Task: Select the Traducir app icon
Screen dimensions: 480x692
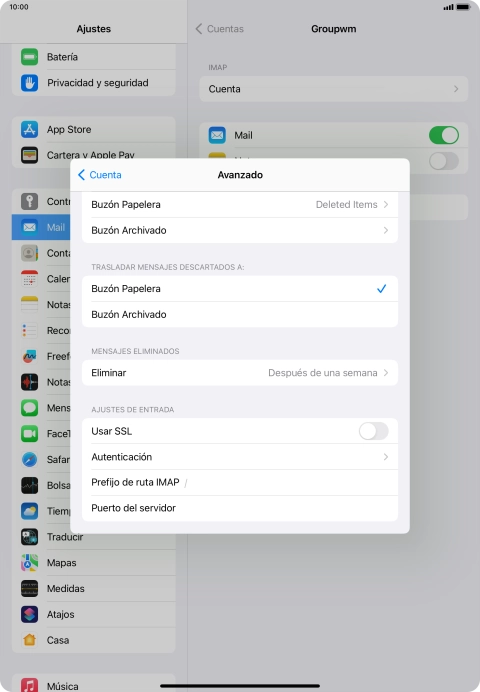Action: (x=30, y=537)
